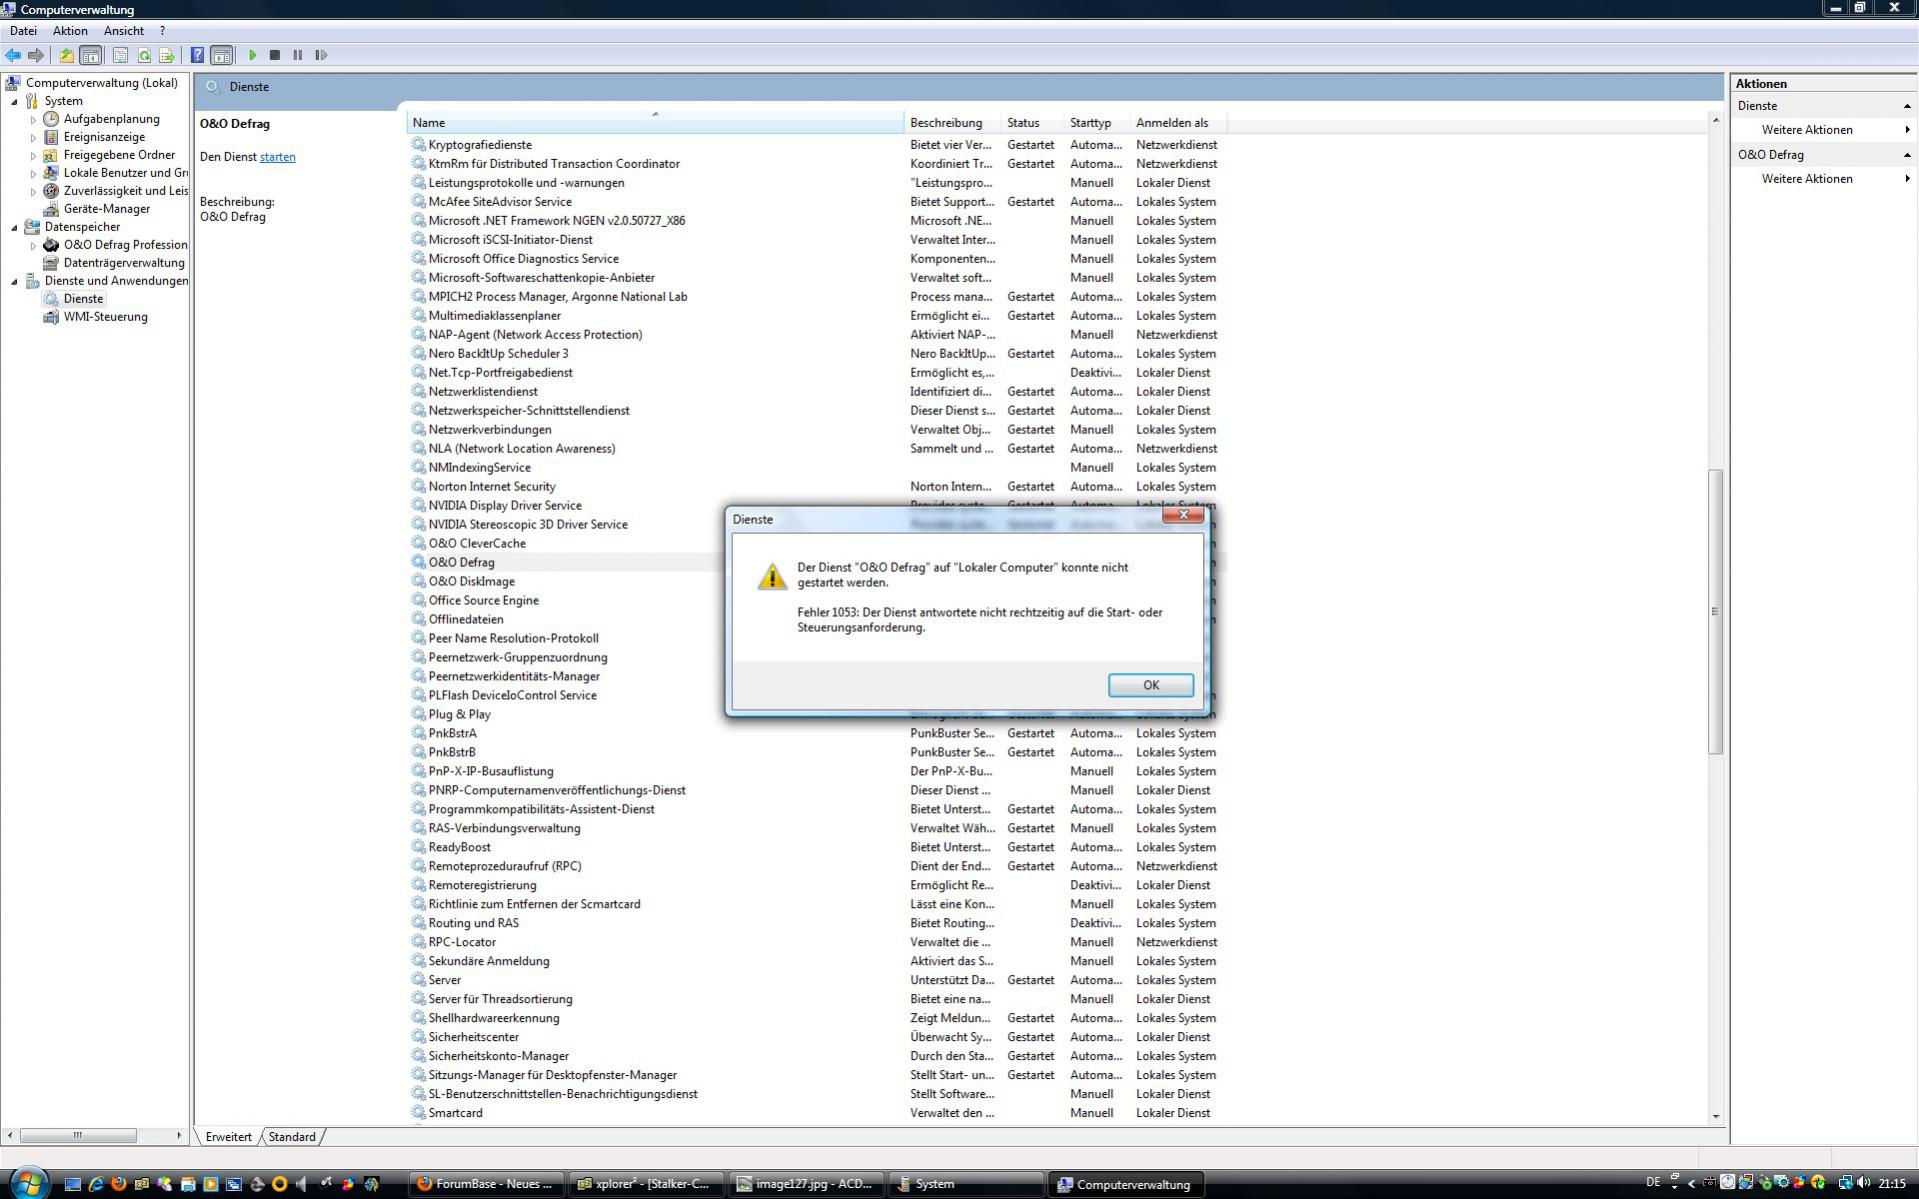
Task: Collapse the Dienste und Anwendungen node
Action: pos(14,281)
